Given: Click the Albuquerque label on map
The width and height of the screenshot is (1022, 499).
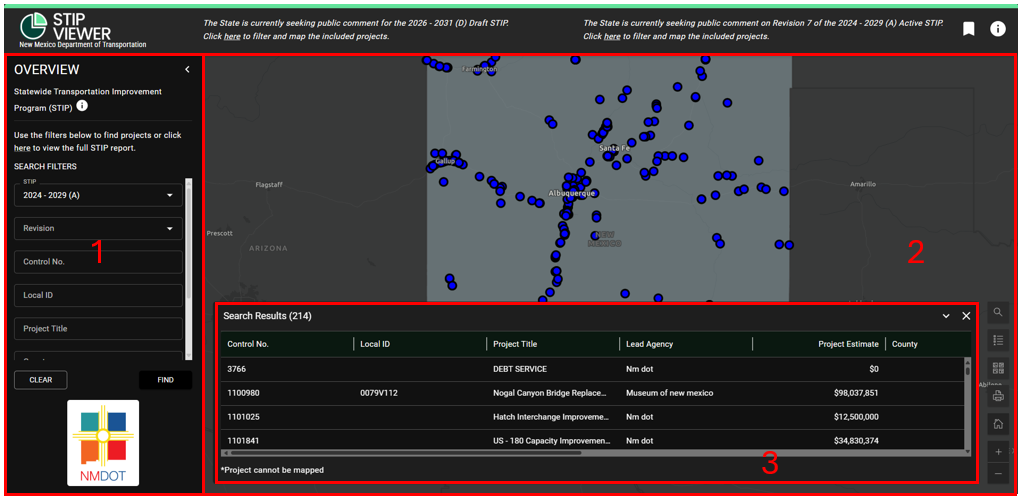Looking at the screenshot, I should (572, 193).
